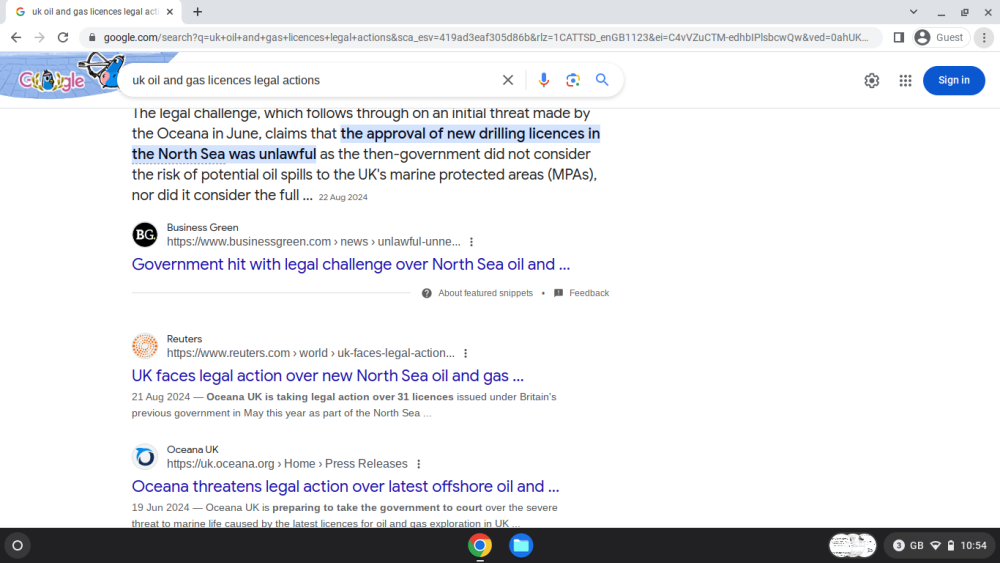The width and height of the screenshot is (1000, 563).
Task: Open quick settings via the gear icon
Action: click(872, 80)
